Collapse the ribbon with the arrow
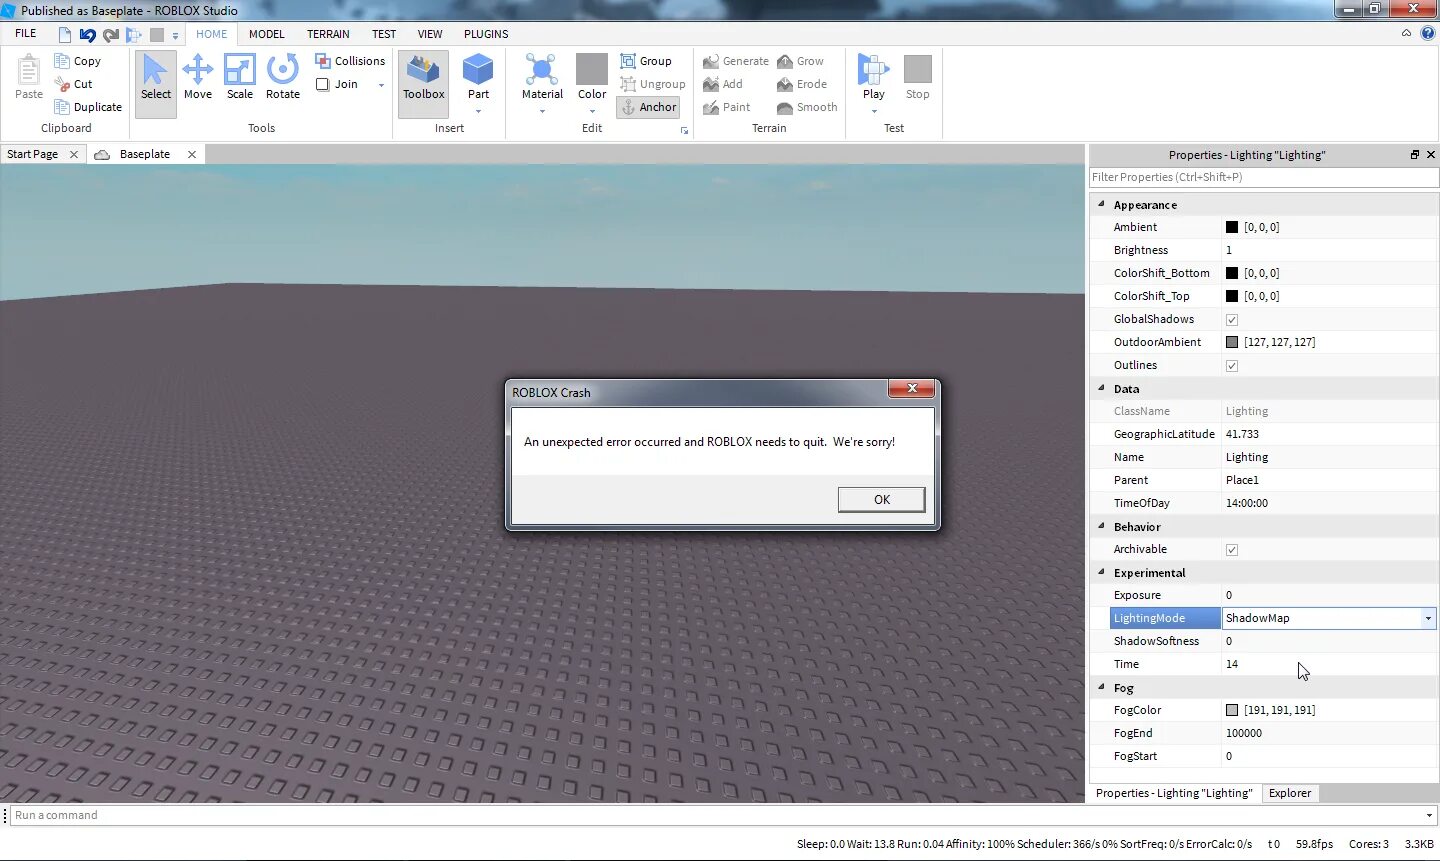Image resolution: width=1440 pixels, height=861 pixels. [x=1406, y=33]
